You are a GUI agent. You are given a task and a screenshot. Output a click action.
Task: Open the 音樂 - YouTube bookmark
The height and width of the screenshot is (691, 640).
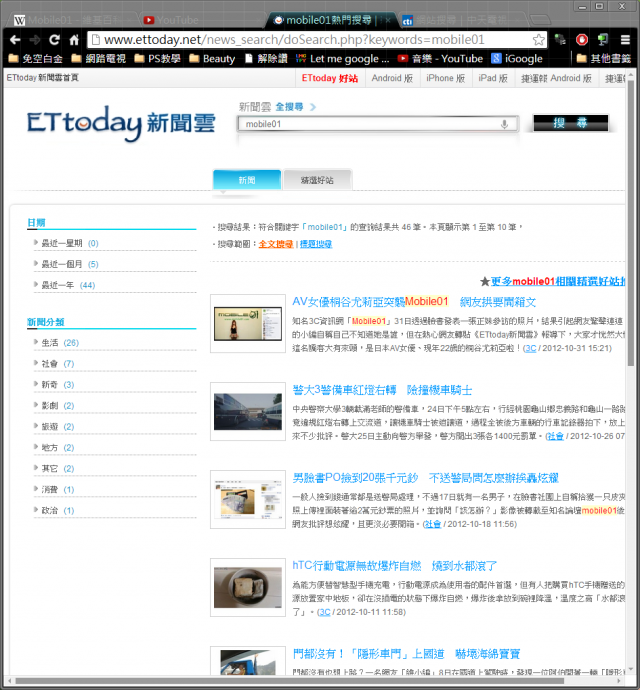coord(440,59)
